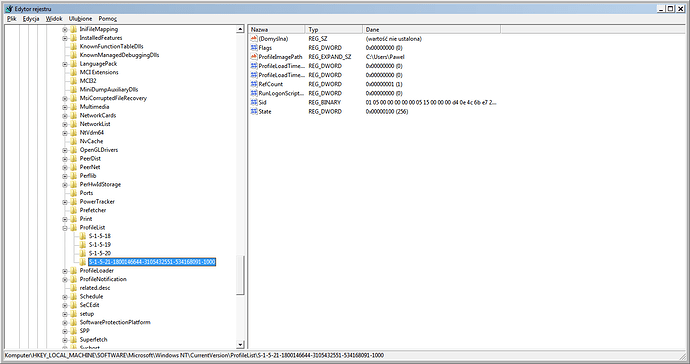
Task: Expand the LanguagePack key
Action: point(65,64)
